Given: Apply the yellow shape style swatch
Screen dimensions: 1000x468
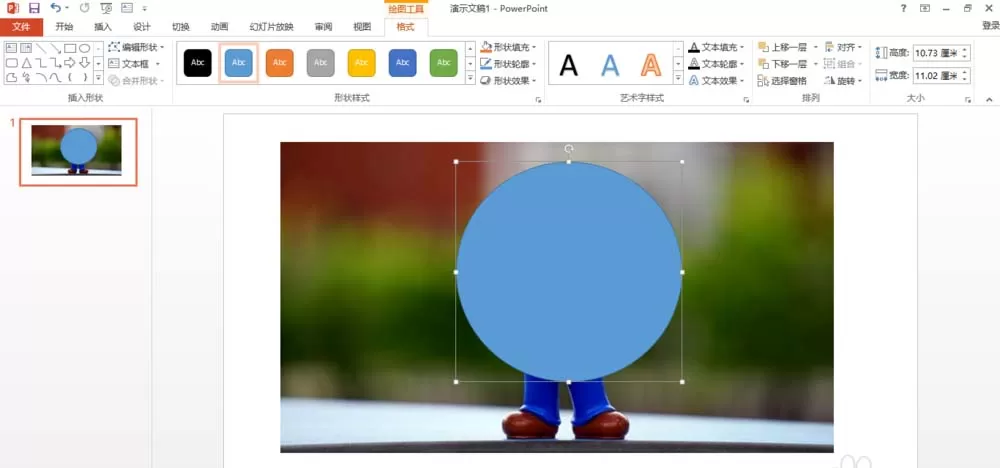Looking at the screenshot, I should [x=362, y=62].
